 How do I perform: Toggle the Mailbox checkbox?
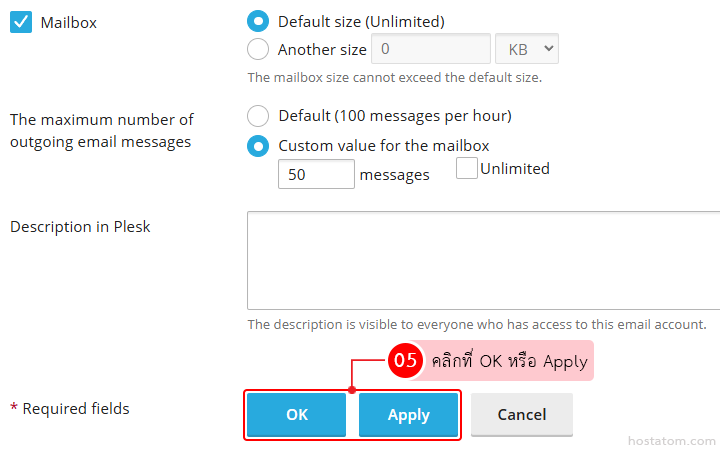21,22
